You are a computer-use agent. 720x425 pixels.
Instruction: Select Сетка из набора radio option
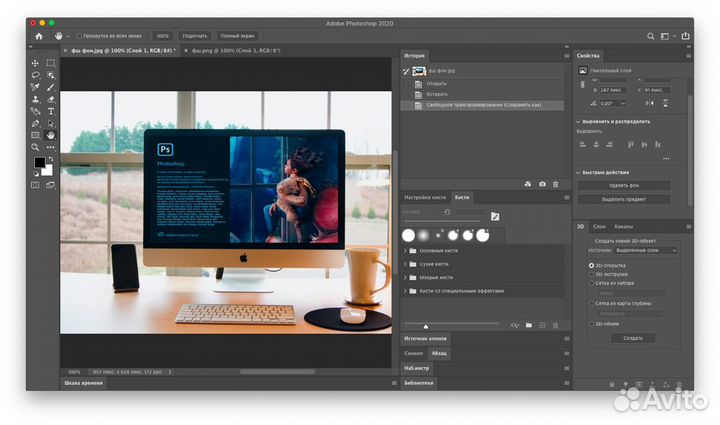point(591,283)
